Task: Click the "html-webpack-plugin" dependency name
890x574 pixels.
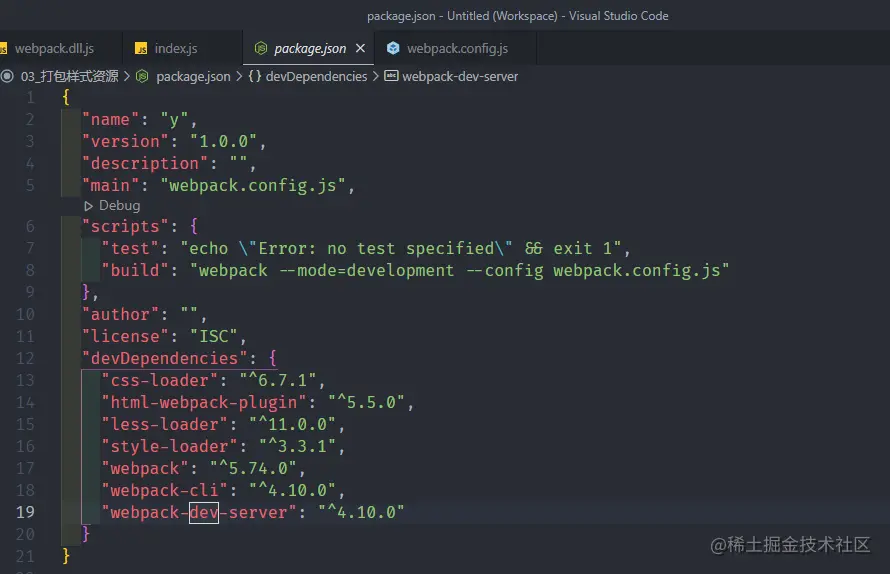Action: click(x=204, y=403)
